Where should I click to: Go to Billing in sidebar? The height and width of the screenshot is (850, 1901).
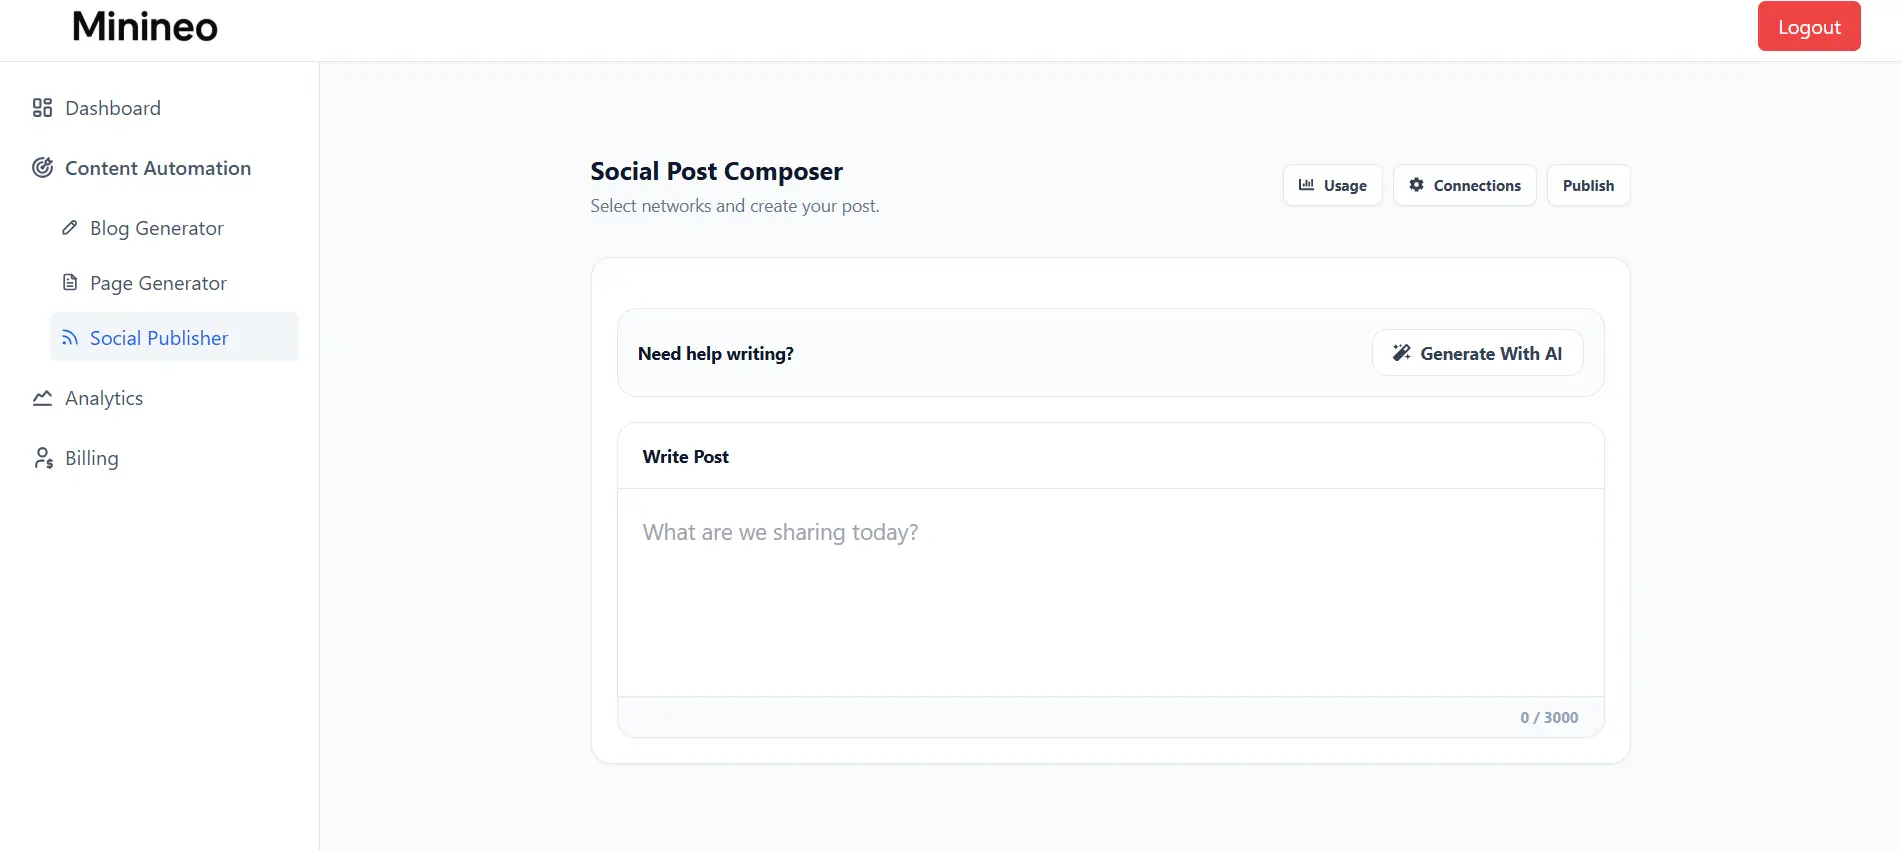click(92, 458)
